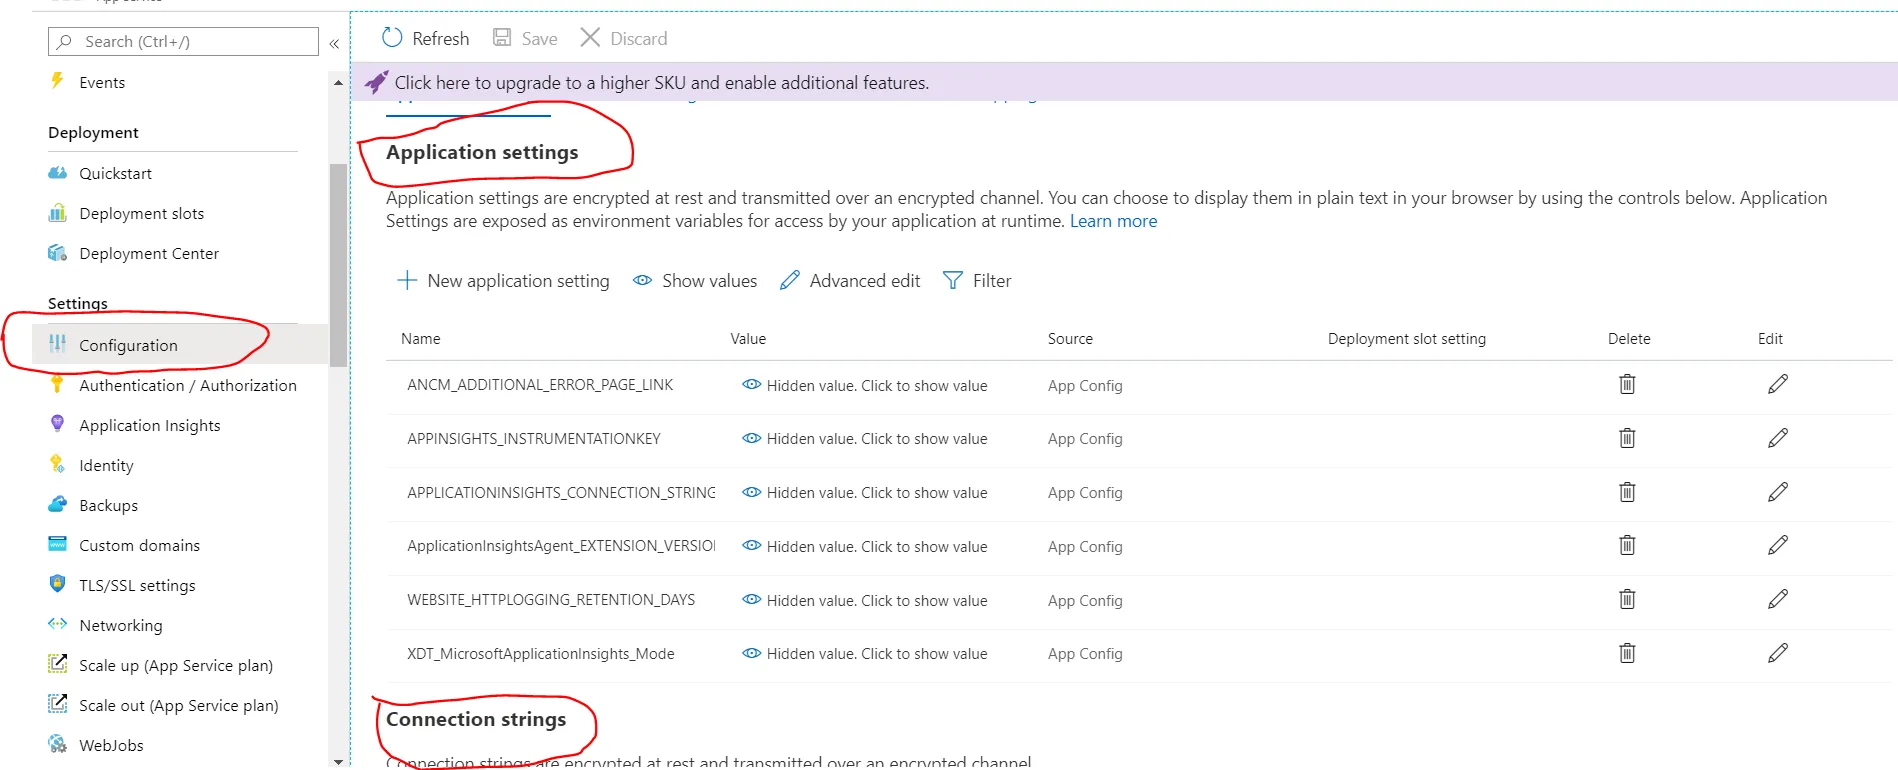Click the upgrade to higher SKU banner text
Viewport: 1898px width, 770px height.
pyautogui.click(x=661, y=83)
